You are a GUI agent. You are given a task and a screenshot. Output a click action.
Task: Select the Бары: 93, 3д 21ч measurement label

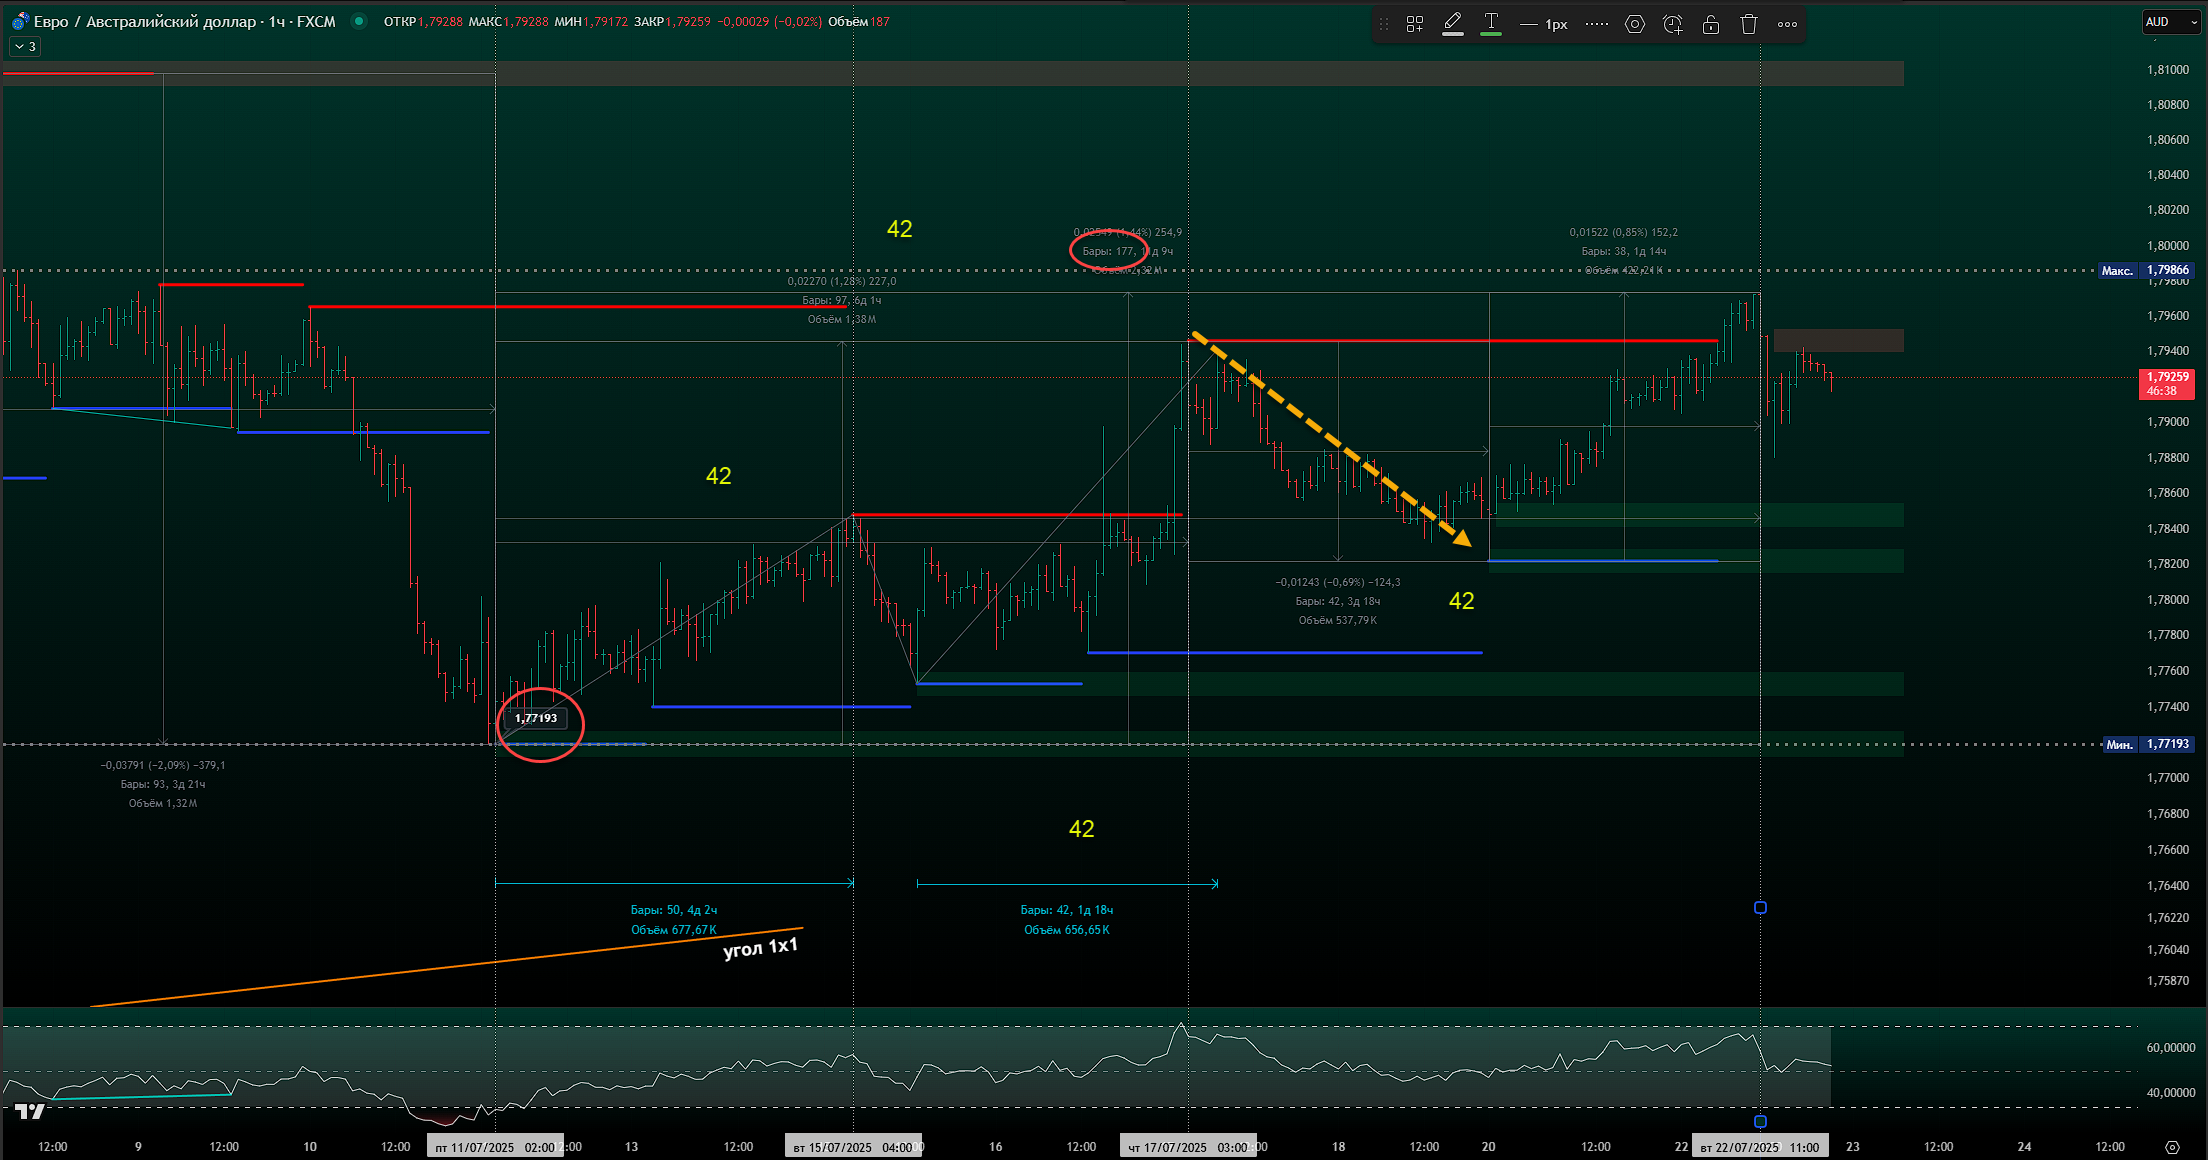(x=163, y=784)
